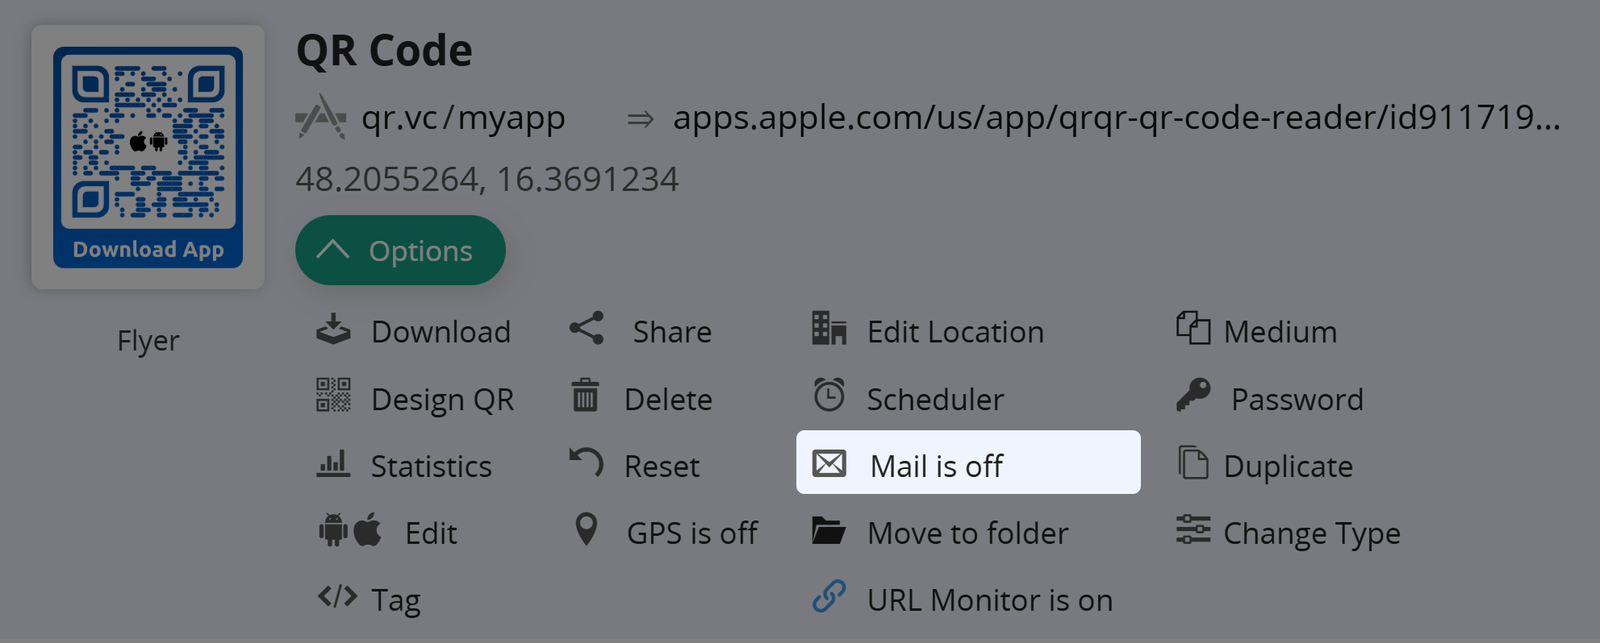Click the Delete trash can icon
Screen dimensions: 1600x643
pyautogui.click(x=585, y=396)
